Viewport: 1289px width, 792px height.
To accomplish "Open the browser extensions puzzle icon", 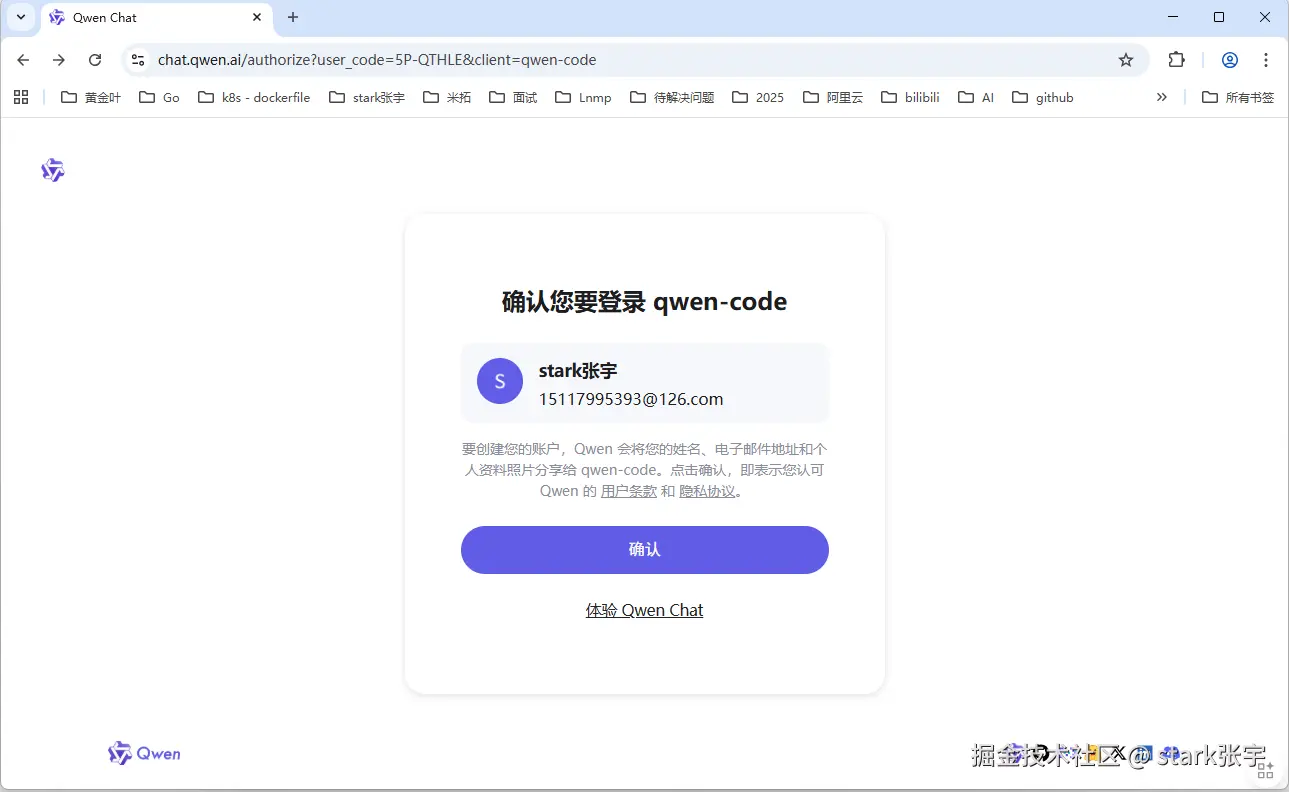I will click(x=1176, y=60).
